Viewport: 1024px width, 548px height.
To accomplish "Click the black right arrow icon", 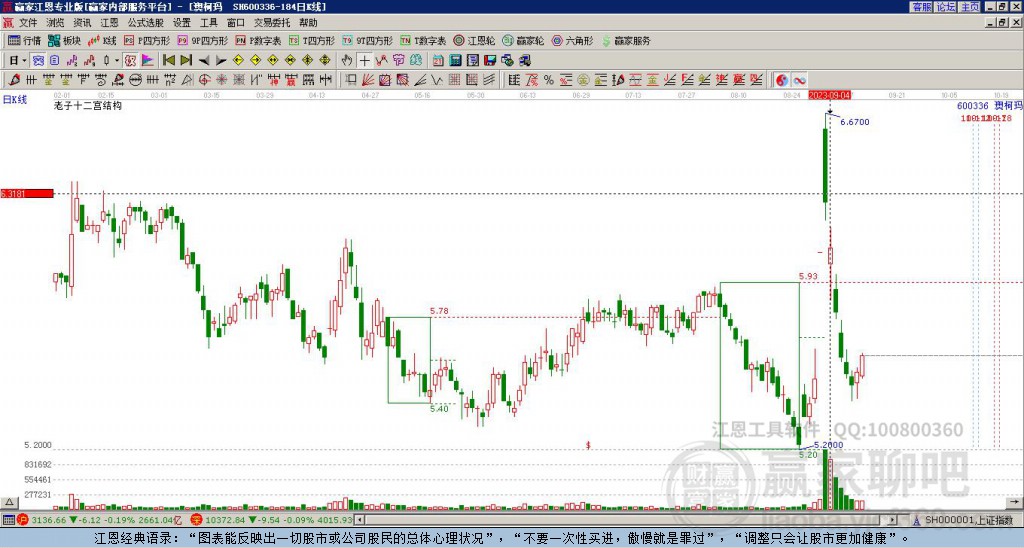I will (x=221, y=60).
